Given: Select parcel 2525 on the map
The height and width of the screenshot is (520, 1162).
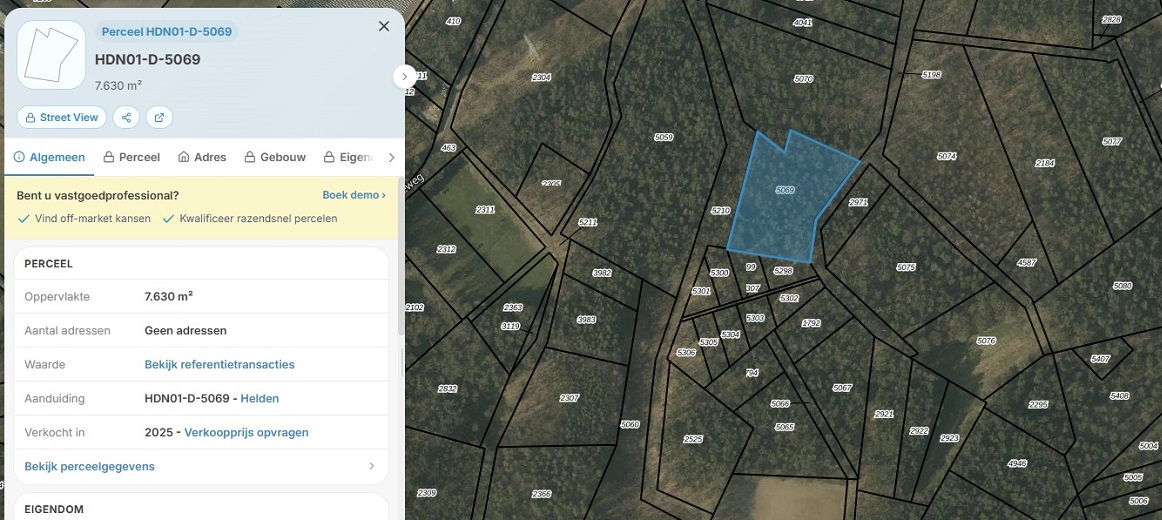Looking at the screenshot, I should [x=693, y=439].
